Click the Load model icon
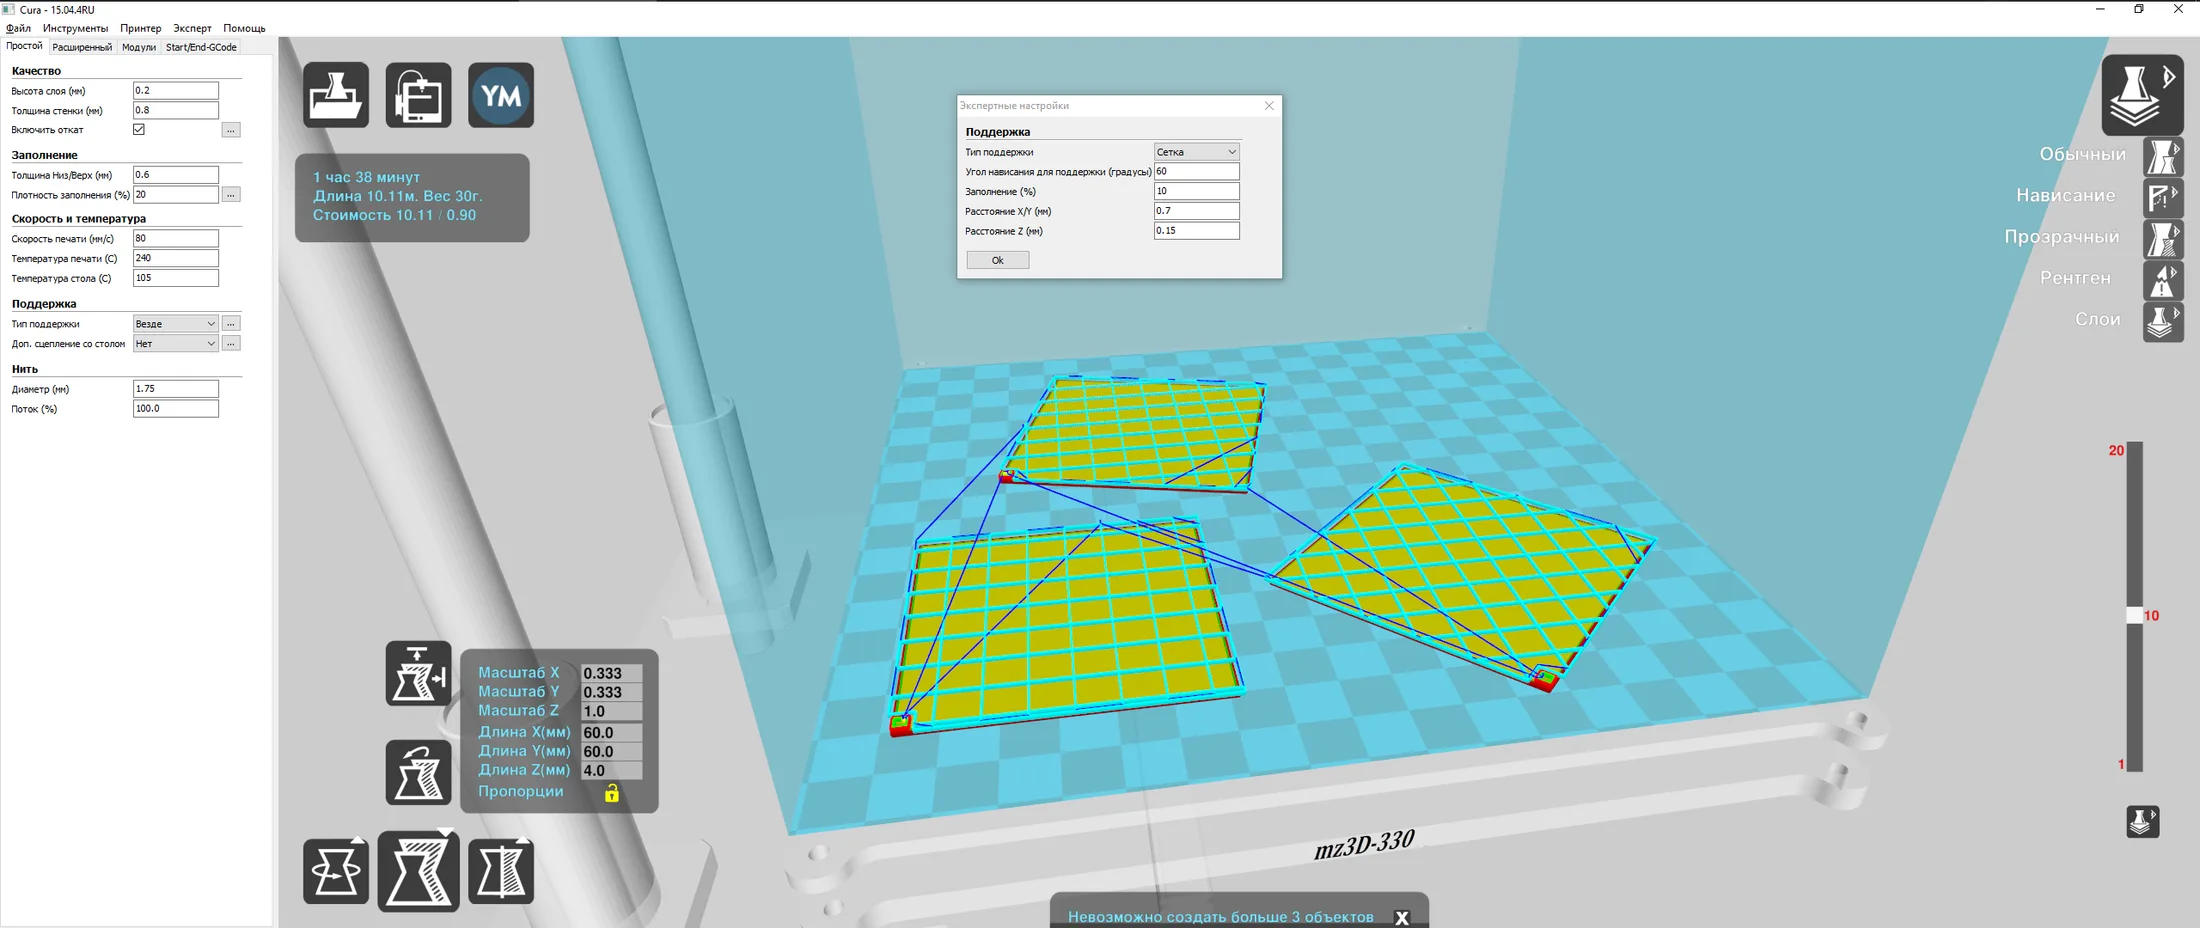 [336, 95]
